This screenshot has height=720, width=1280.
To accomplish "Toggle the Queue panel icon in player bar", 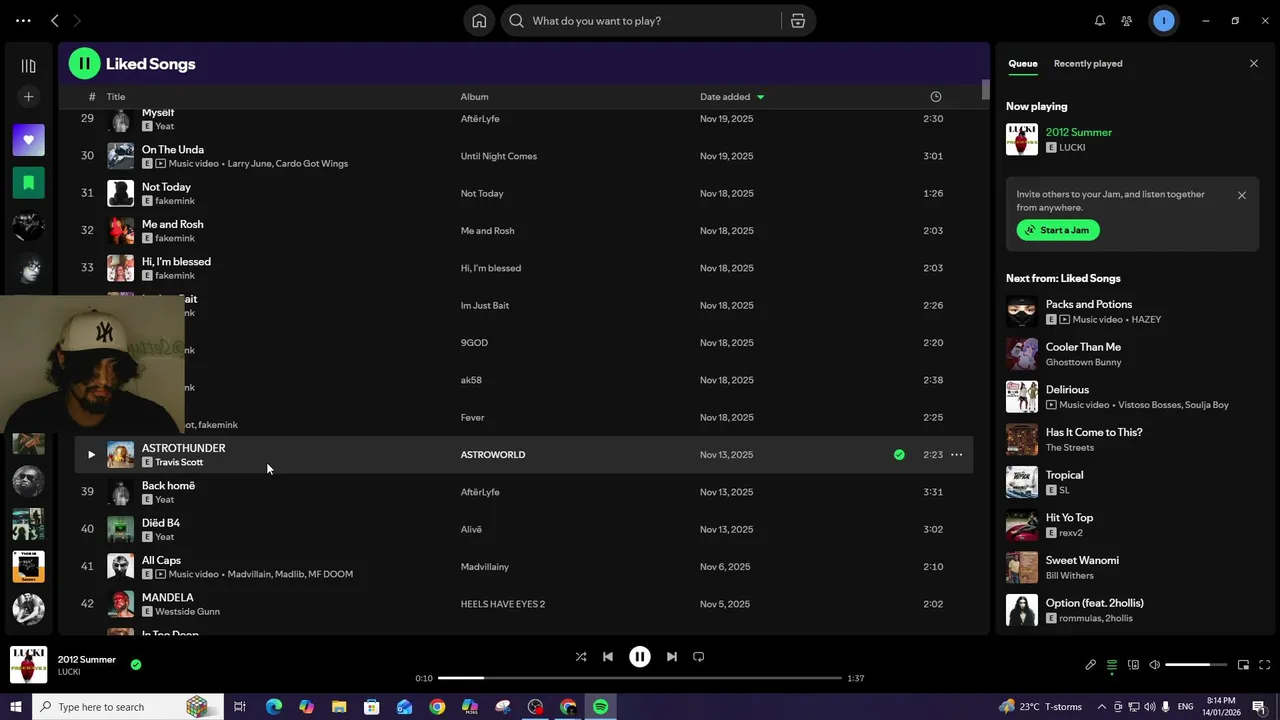I will (x=1112, y=665).
